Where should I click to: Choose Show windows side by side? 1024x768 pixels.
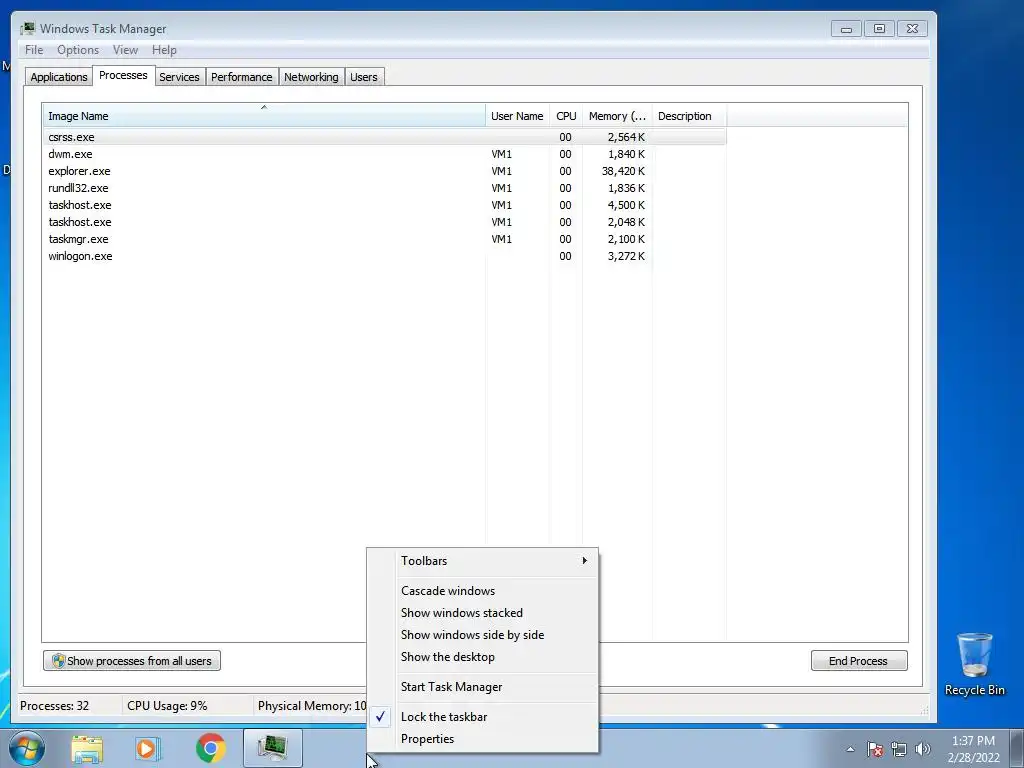pyautogui.click(x=482, y=635)
